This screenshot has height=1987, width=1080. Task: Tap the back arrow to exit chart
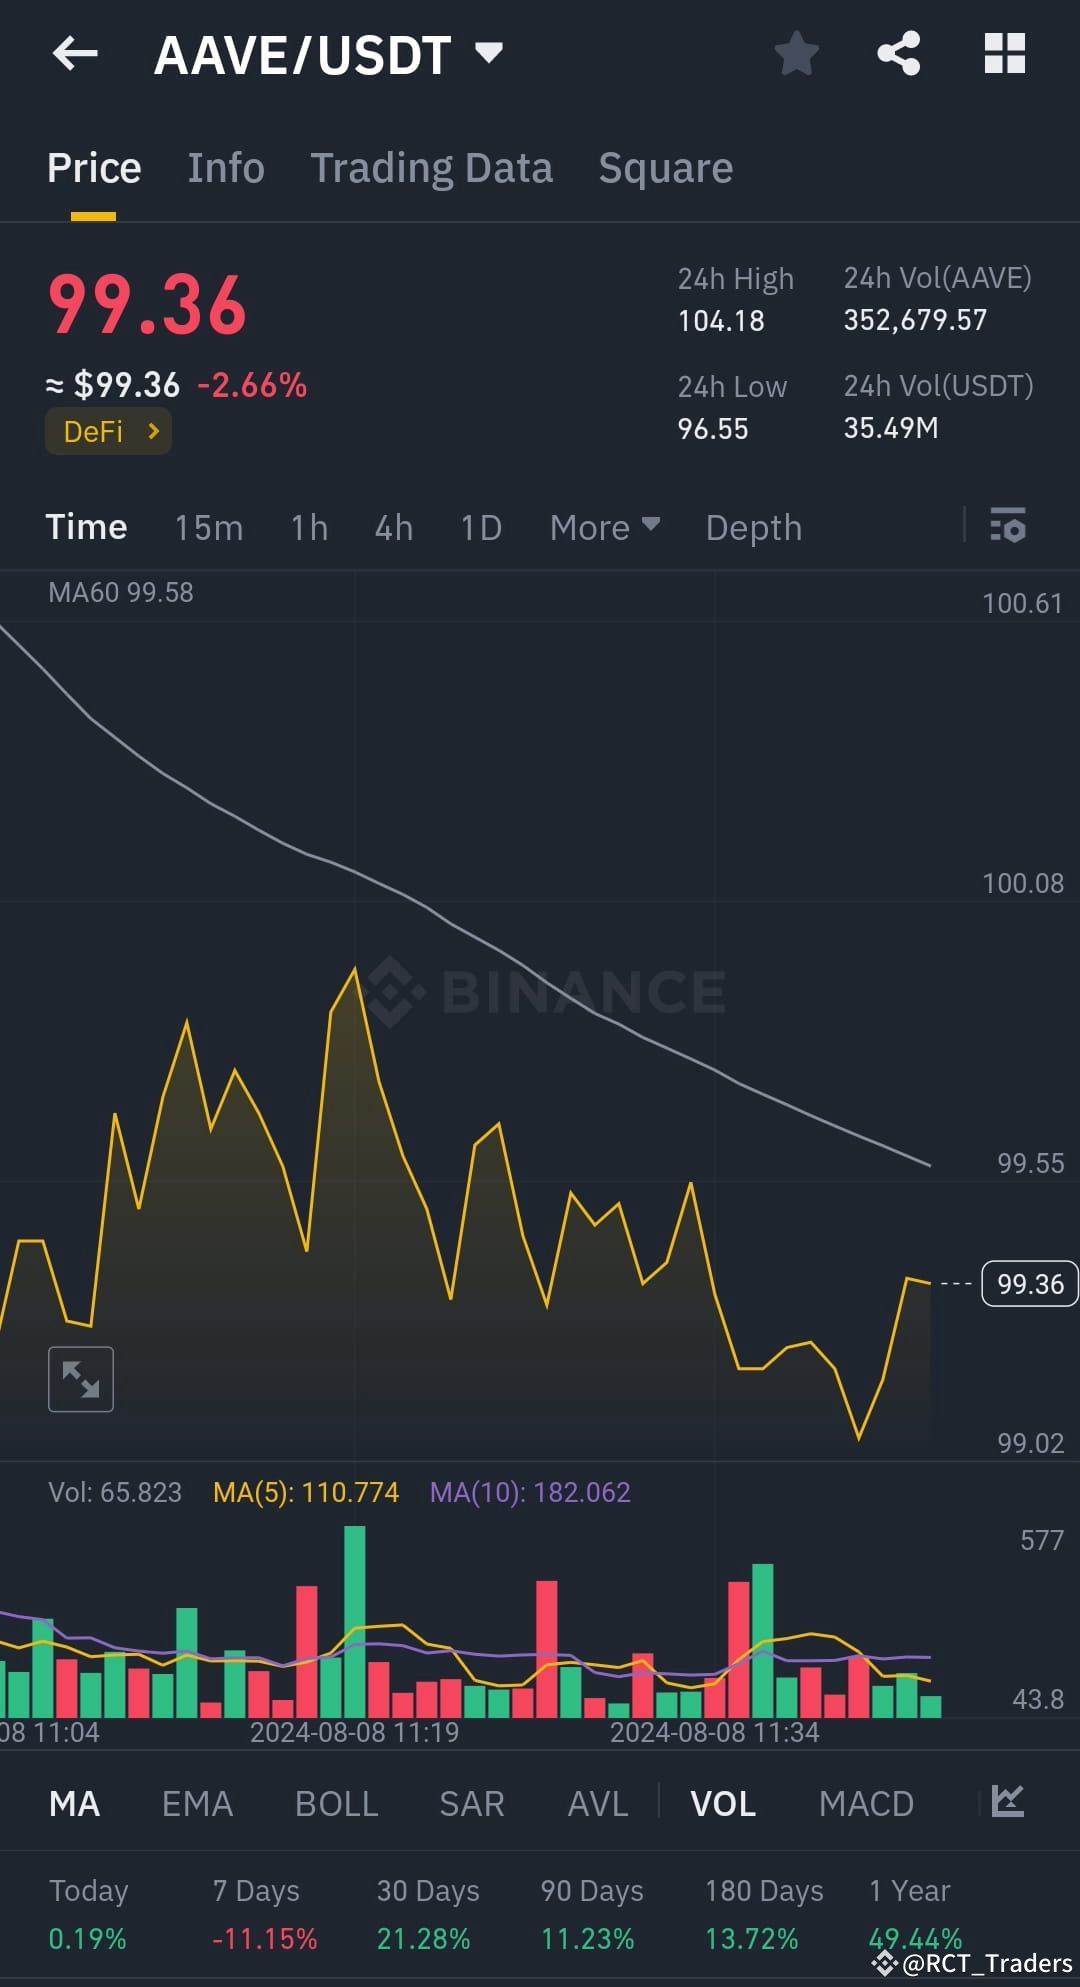tap(74, 54)
